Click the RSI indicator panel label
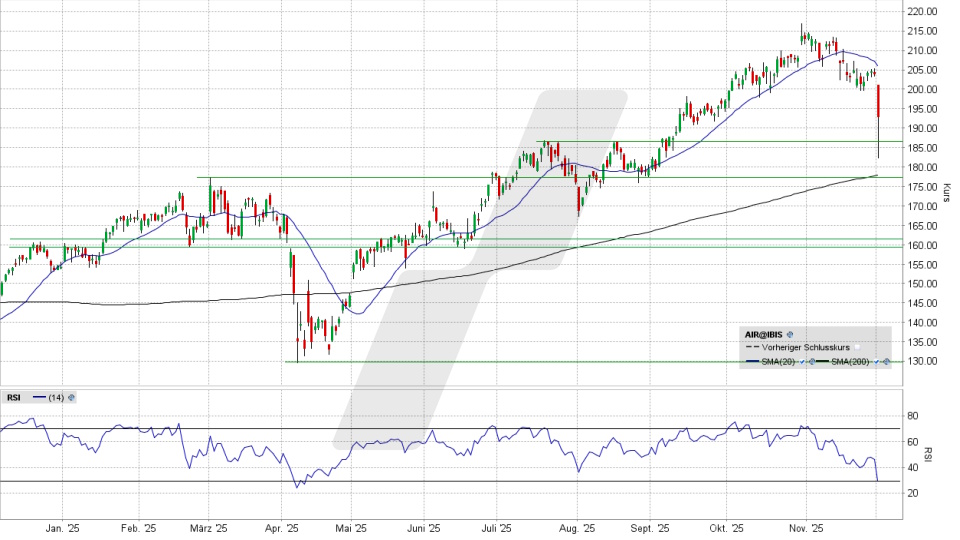The height and width of the screenshot is (540, 960). point(14,397)
